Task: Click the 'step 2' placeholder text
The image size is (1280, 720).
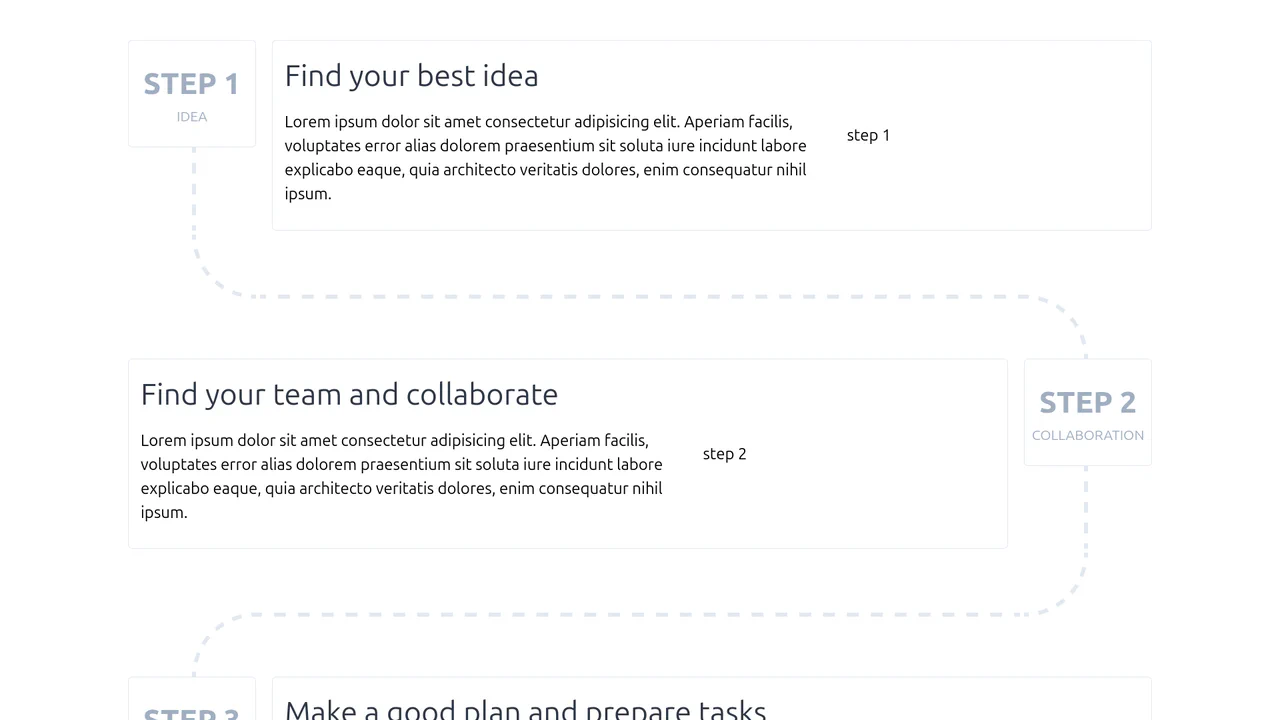Action: click(x=724, y=454)
